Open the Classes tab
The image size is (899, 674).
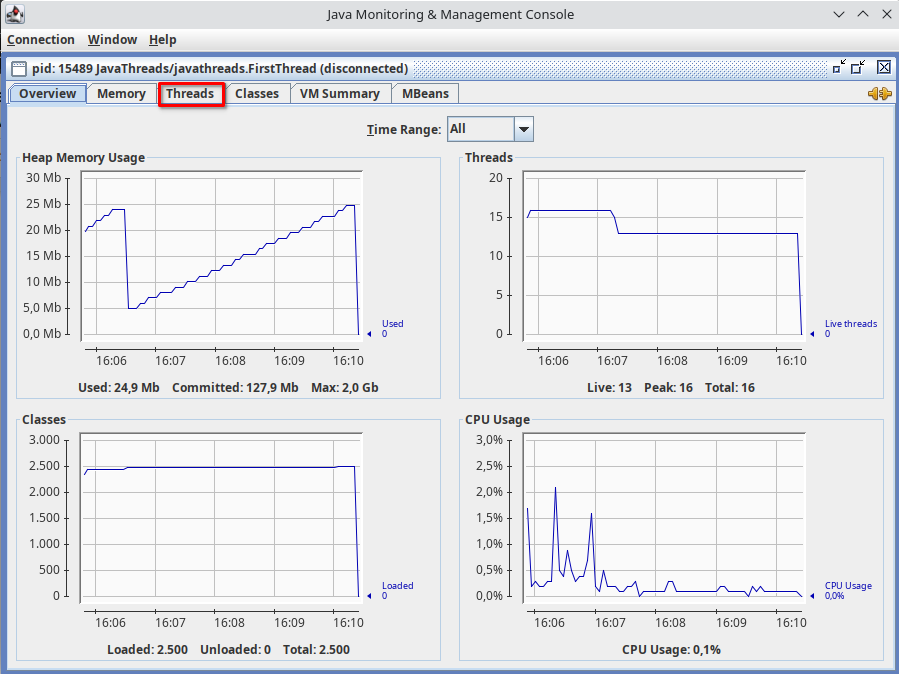pyautogui.click(x=257, y=93)
